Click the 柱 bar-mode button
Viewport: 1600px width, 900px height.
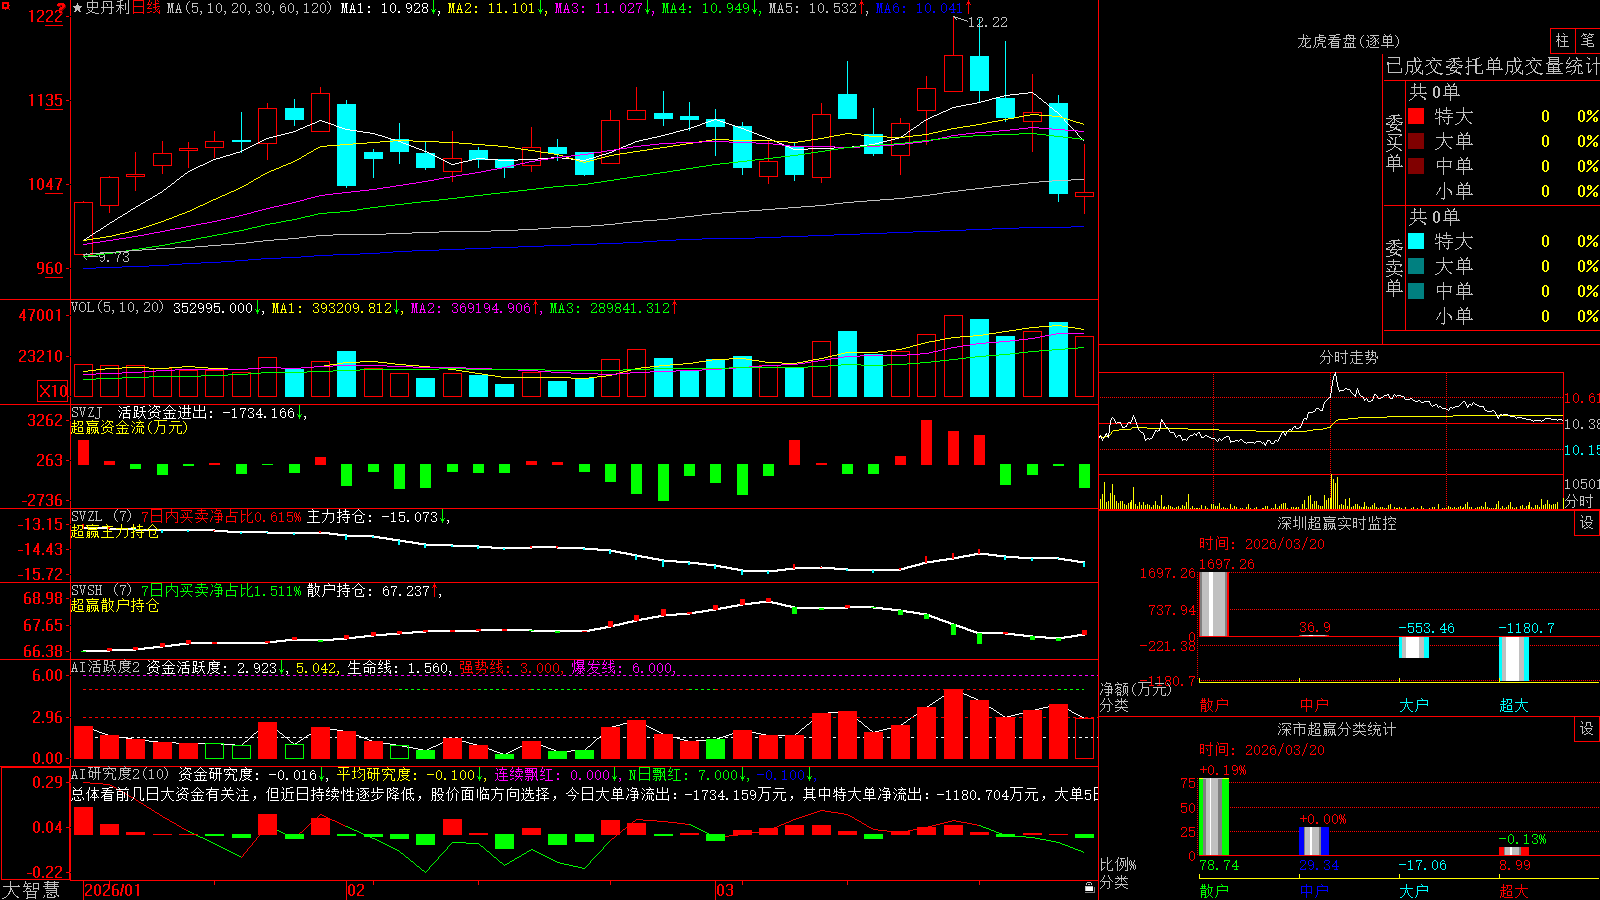coord(1562,41)
